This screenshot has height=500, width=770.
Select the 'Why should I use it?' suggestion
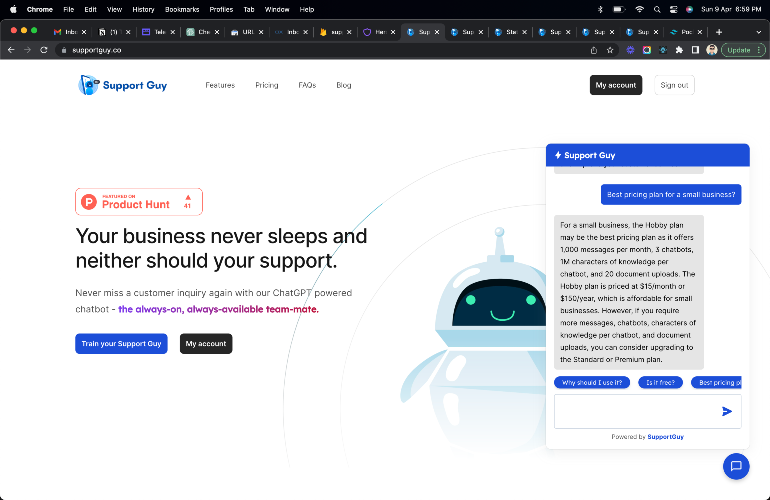point(592,383)
